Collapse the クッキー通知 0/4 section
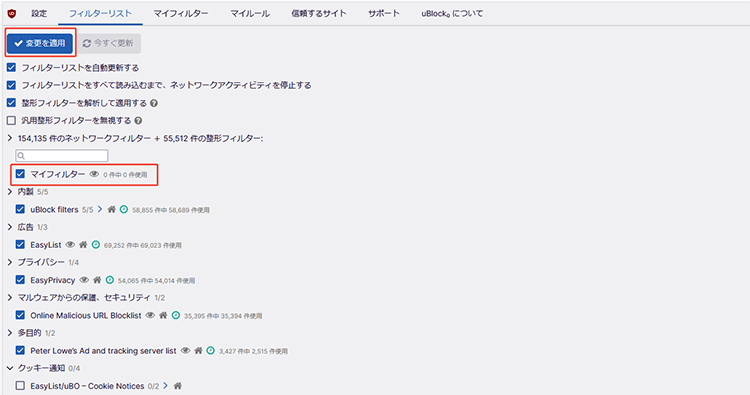 click(x=10, y=368)
